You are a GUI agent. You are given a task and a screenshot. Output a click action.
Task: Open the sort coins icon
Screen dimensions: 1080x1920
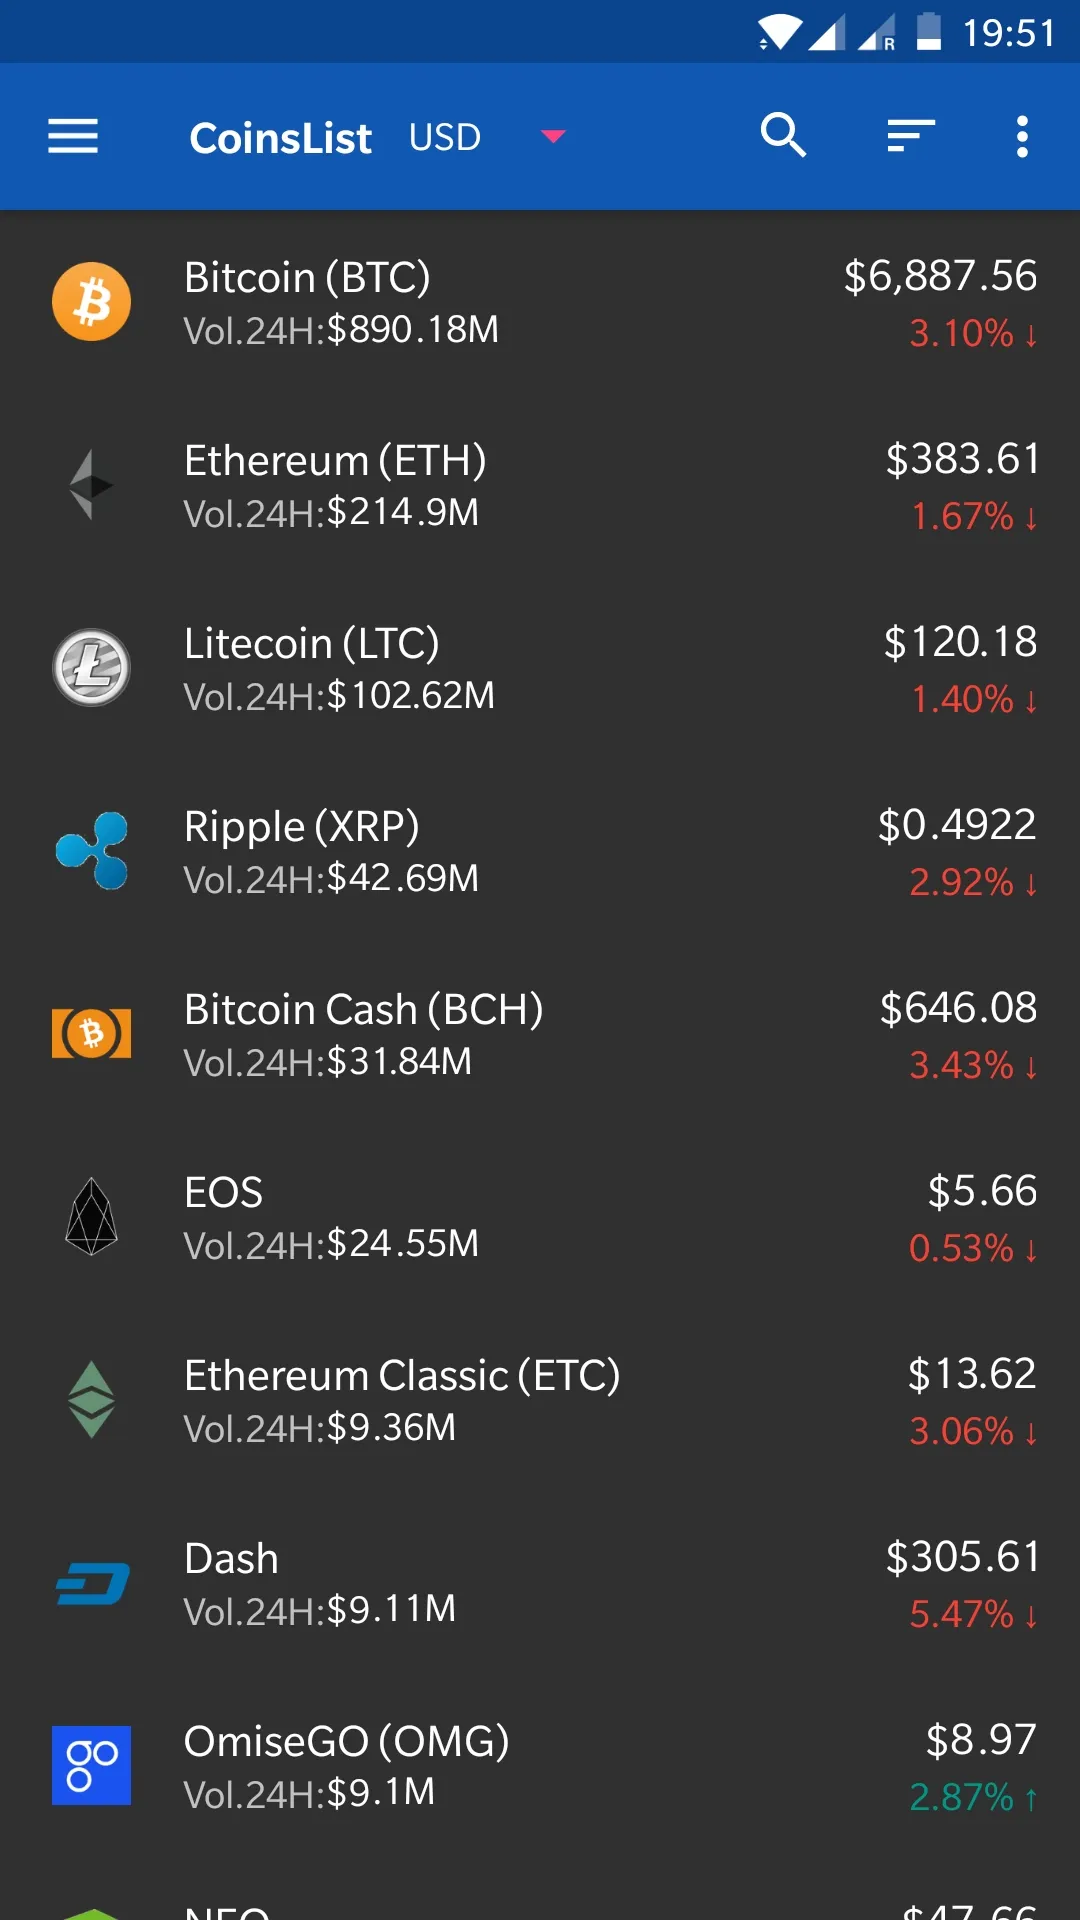[910, 136]
